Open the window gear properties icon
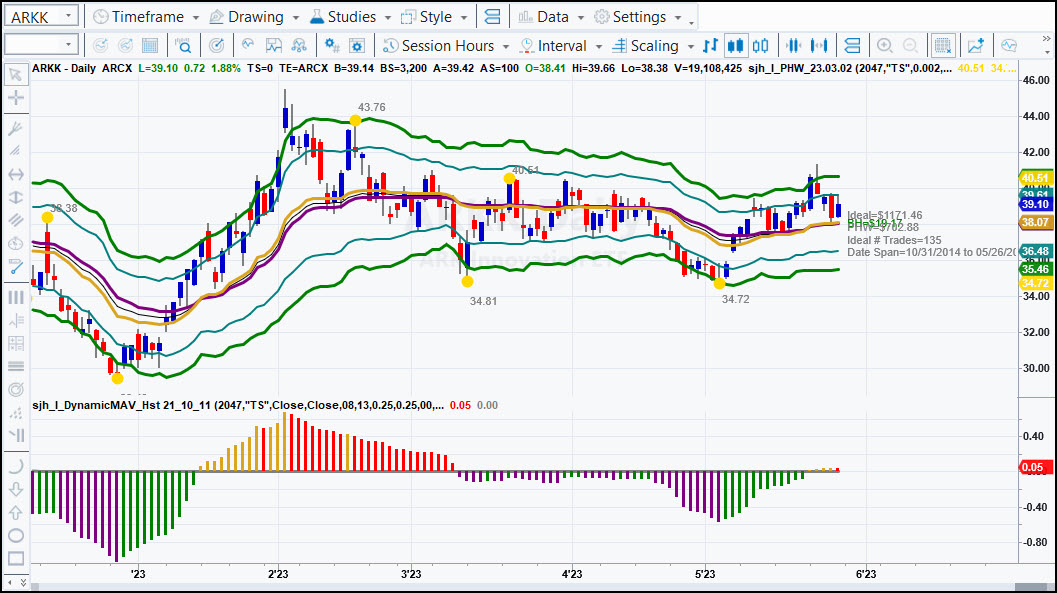The width and height of the screenshot is (1057, 593). 357,46
